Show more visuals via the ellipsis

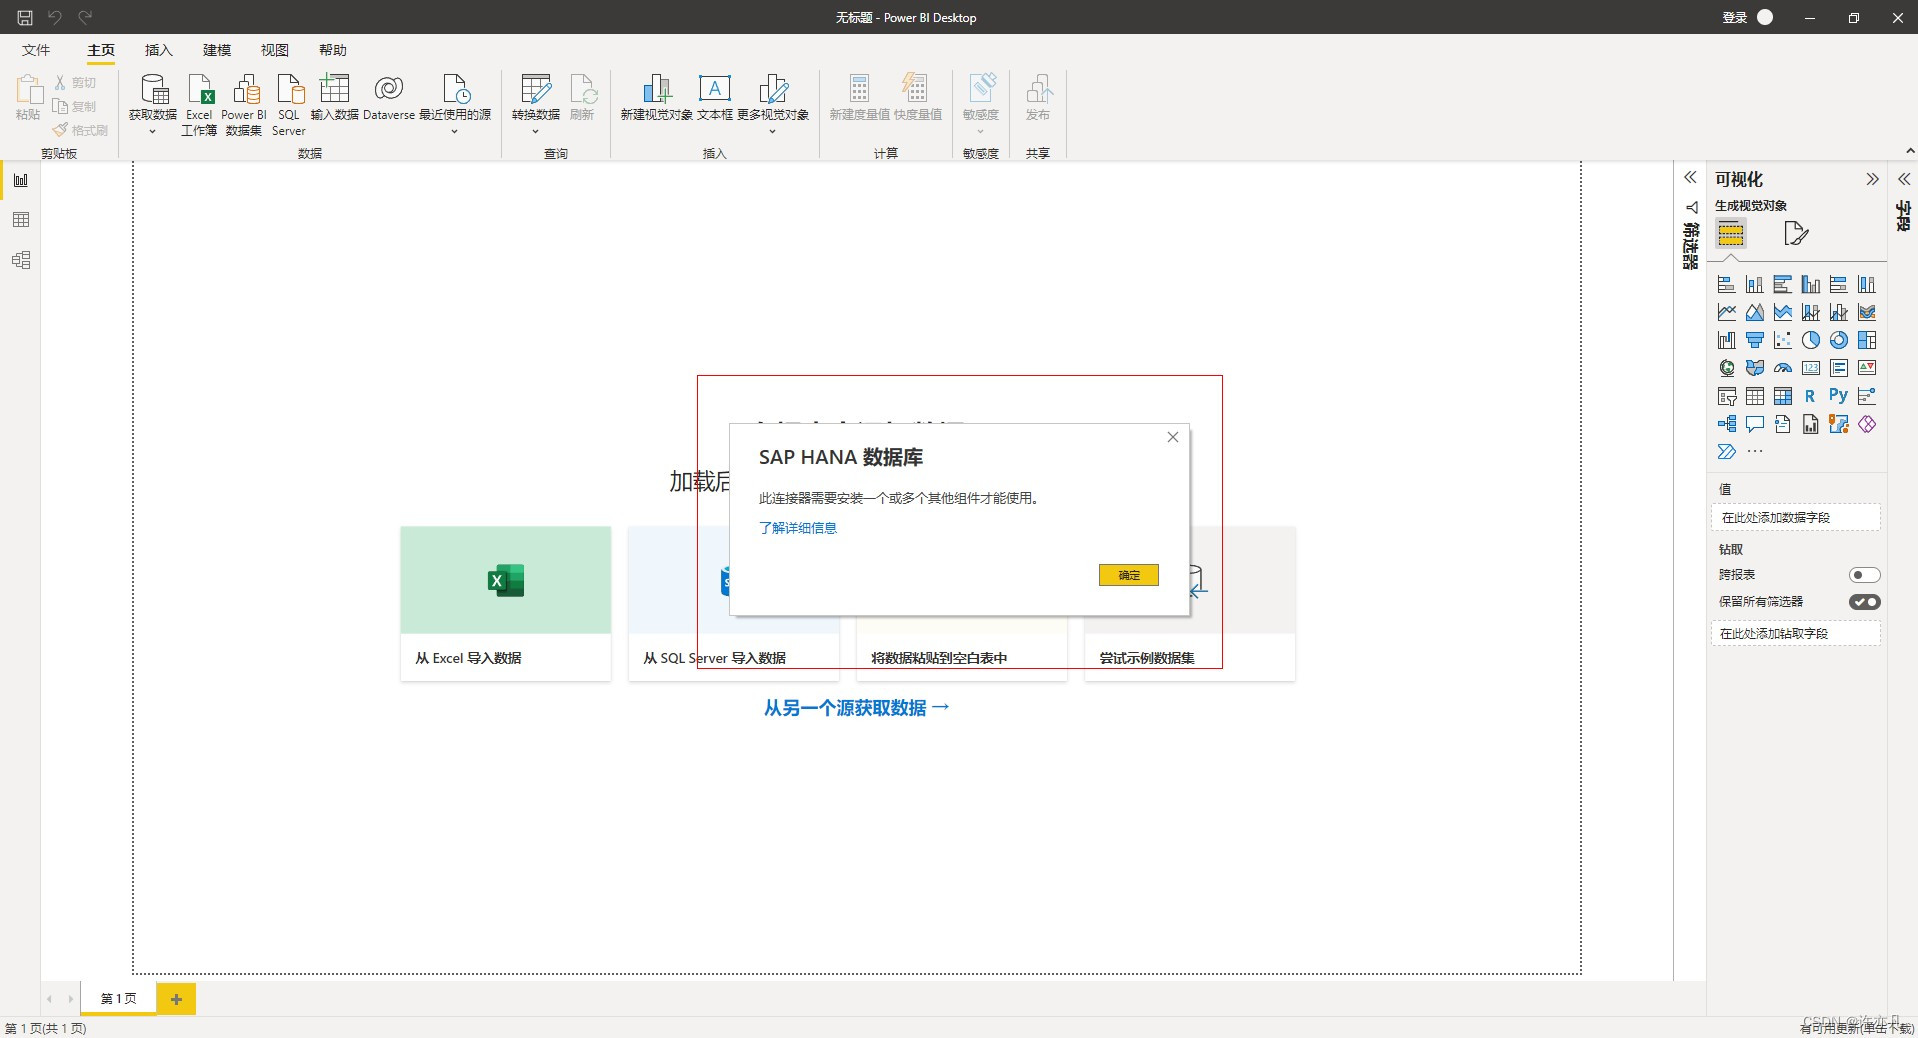tap(1755, 451)
